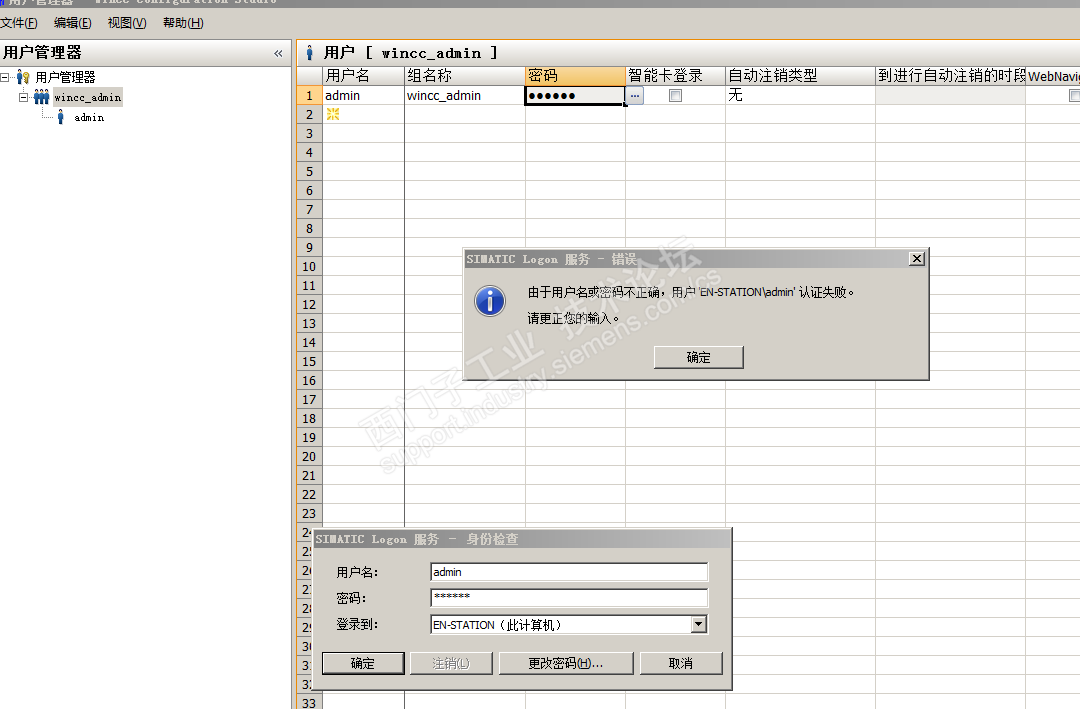Viewport: 1080px width, 709px height.
Task: Open the 编辑(E) menu
Action: (72, 23)
